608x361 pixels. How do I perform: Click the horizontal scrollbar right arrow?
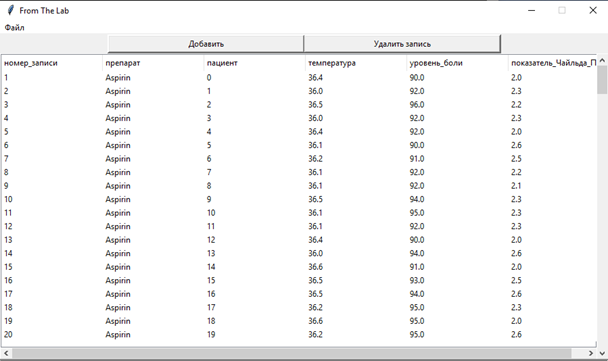pos(591,353)
